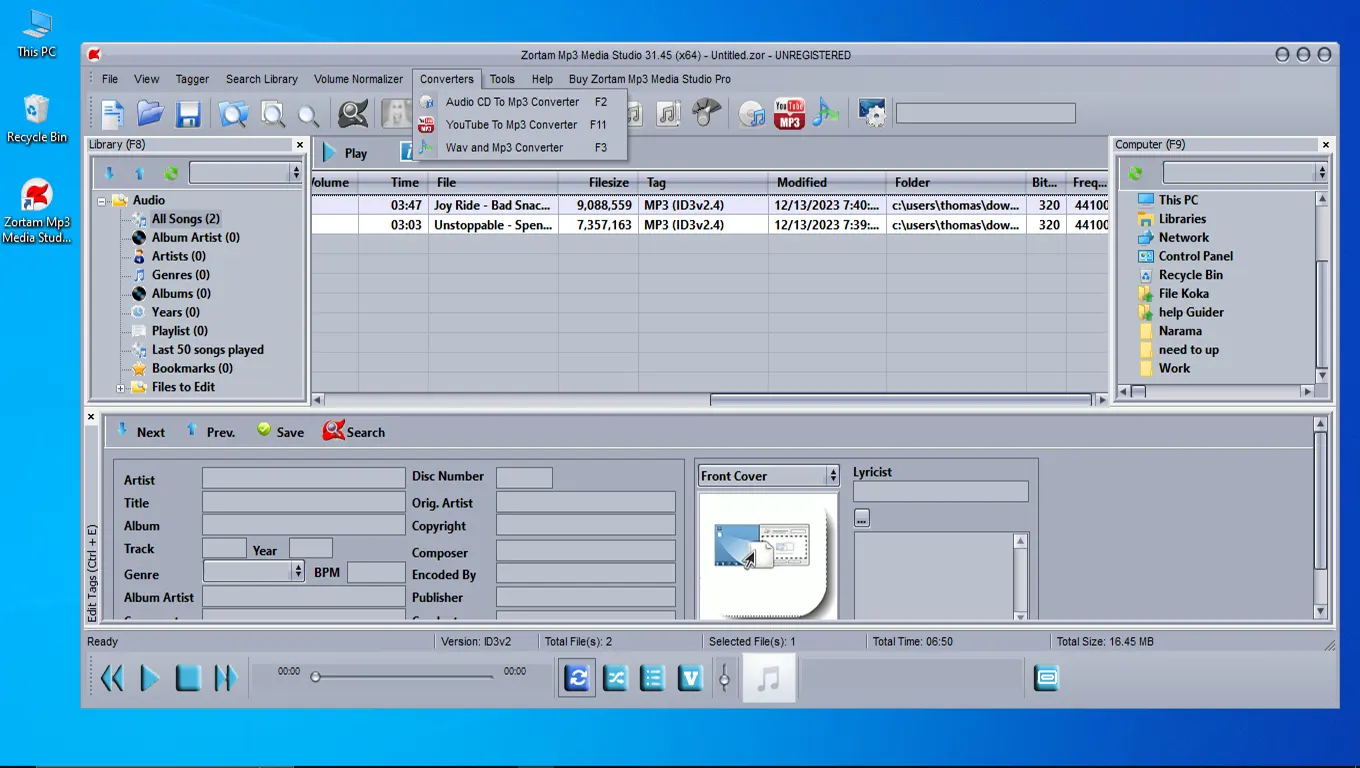Click the file list horizontal scrollbar
Image resolution: width=1360 pixels, height=768 pixels.
(900, 400)
